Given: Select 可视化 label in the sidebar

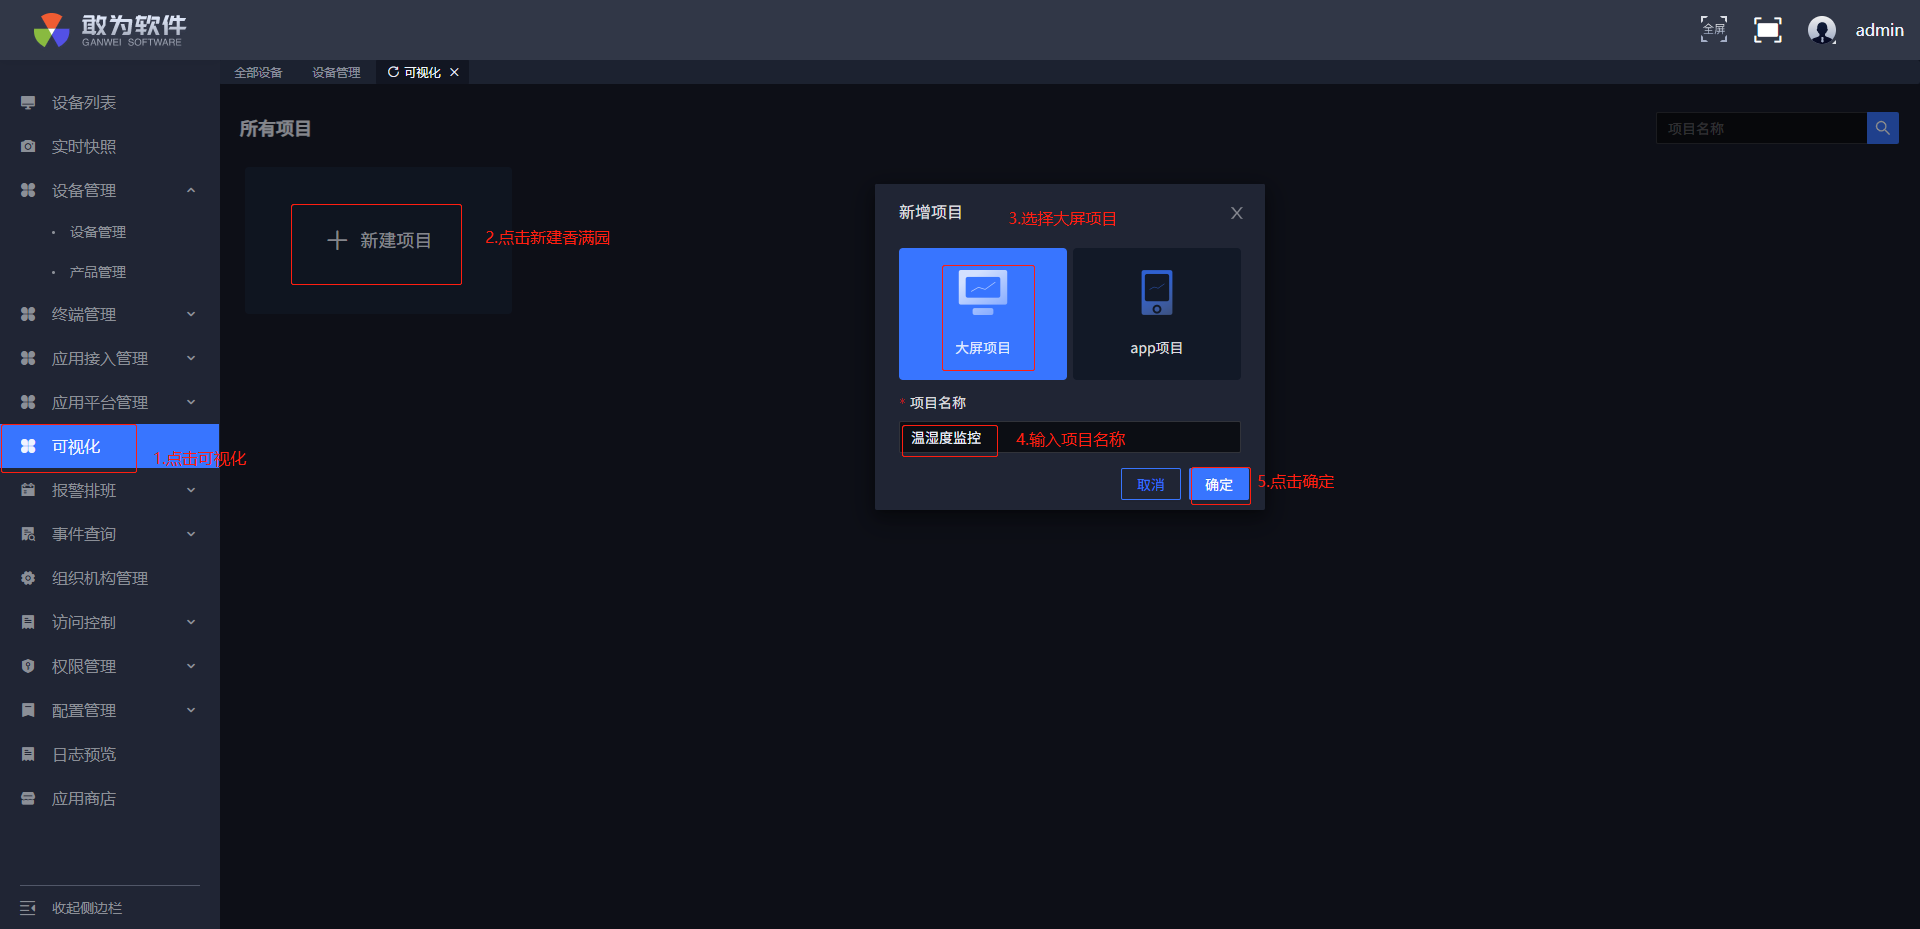Looking at the screenshot, I should coord(76,447).
